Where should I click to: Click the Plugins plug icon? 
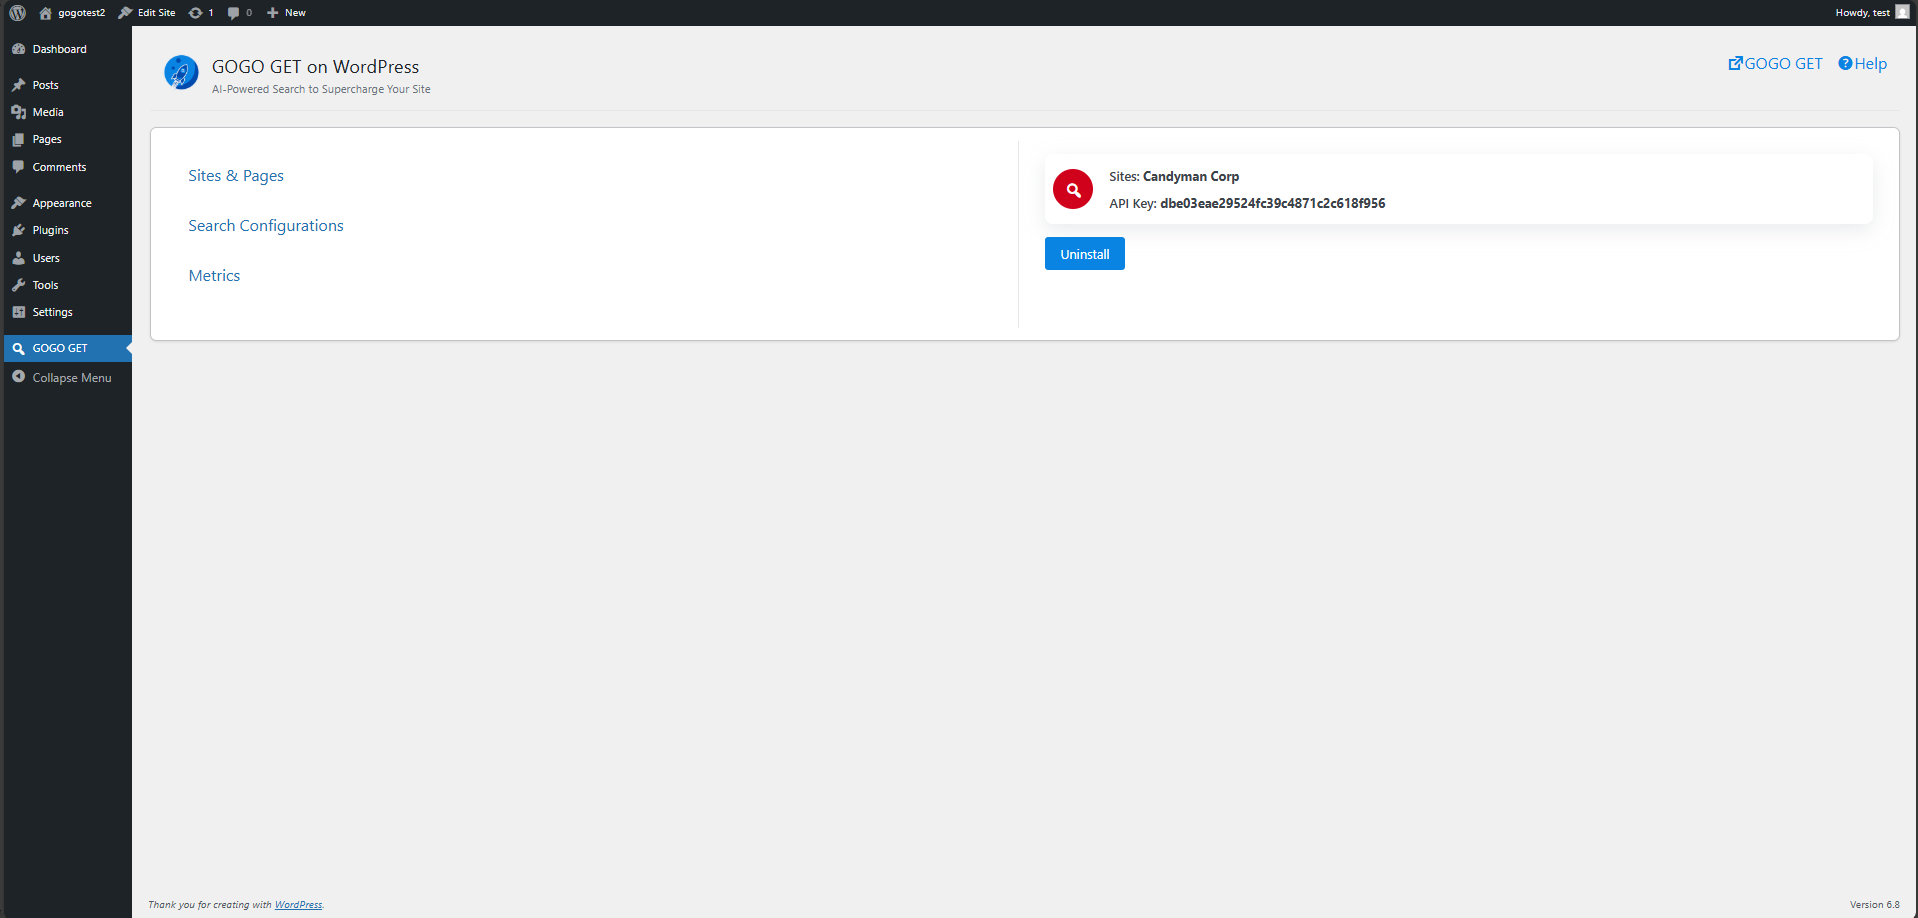click(x=18, y=230)
